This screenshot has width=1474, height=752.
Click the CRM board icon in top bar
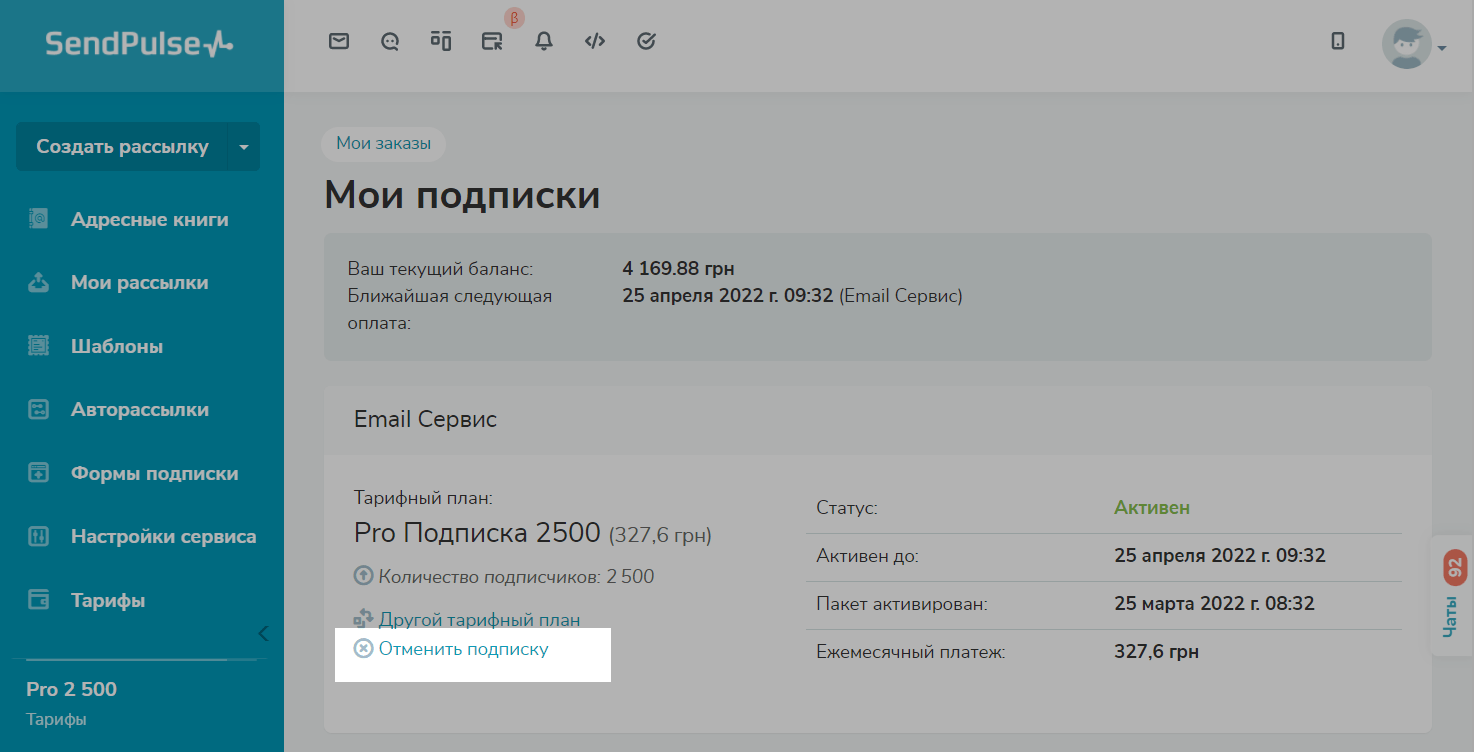[441, 41]
